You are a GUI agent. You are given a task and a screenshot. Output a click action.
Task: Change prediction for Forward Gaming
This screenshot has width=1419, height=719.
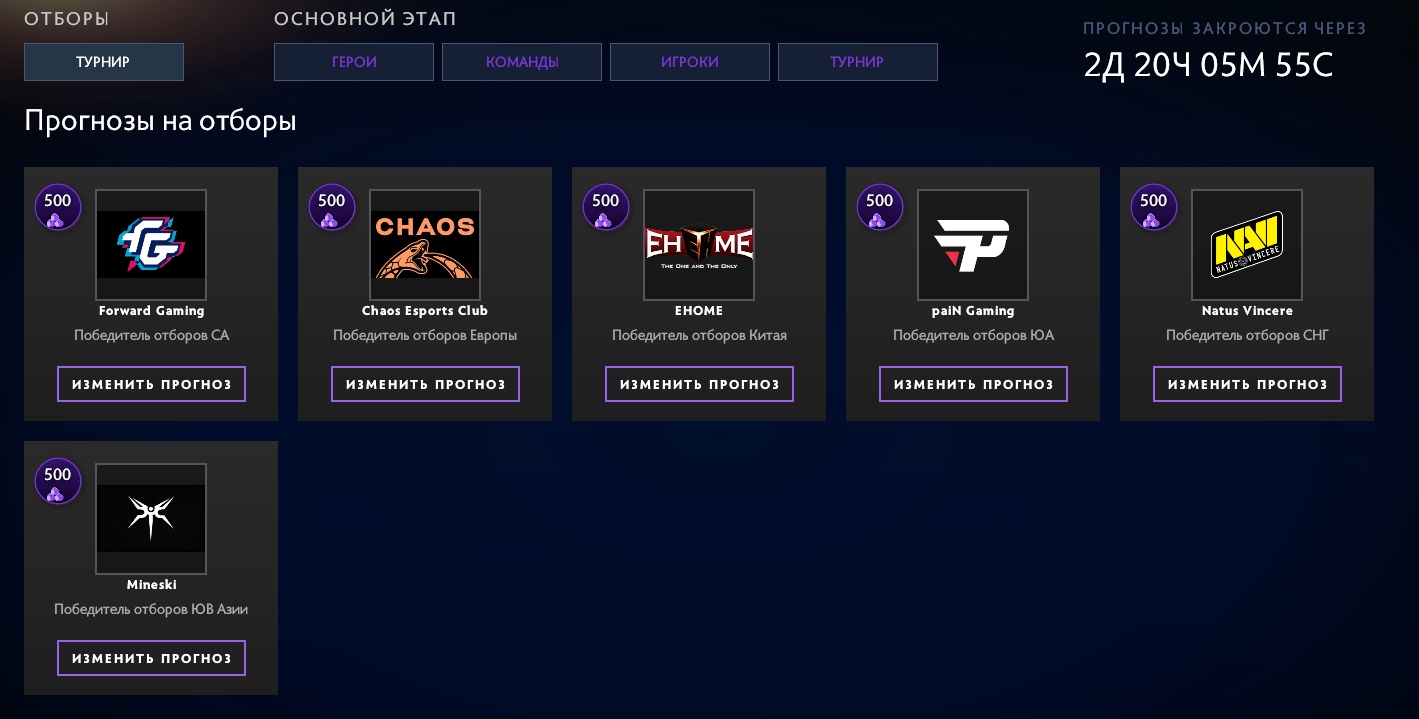tap(151, 384)
